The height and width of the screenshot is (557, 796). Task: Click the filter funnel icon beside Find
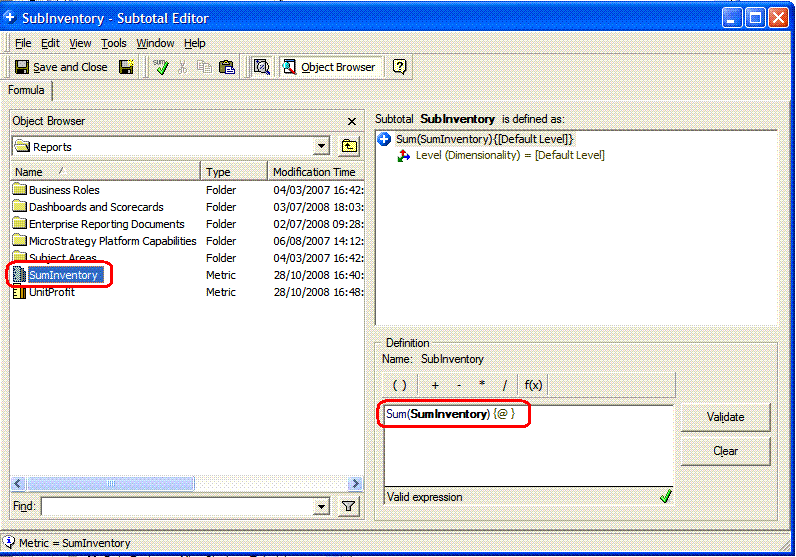coord(349,506)
